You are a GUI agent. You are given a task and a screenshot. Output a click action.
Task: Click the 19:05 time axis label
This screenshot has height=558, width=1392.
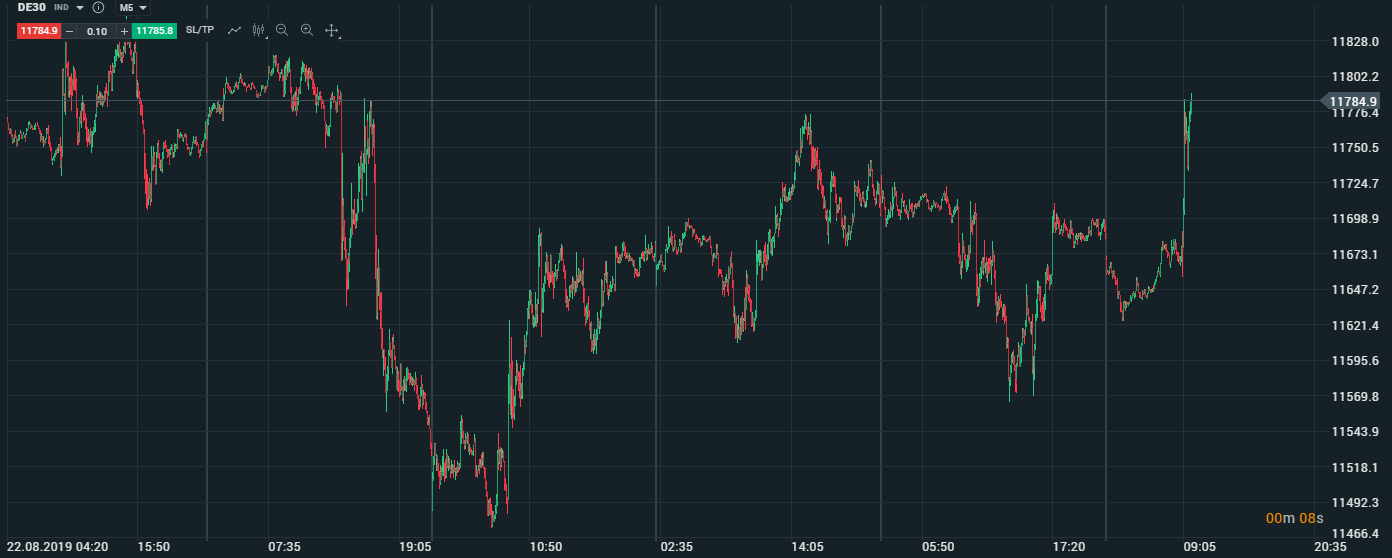tap(415, 547)
